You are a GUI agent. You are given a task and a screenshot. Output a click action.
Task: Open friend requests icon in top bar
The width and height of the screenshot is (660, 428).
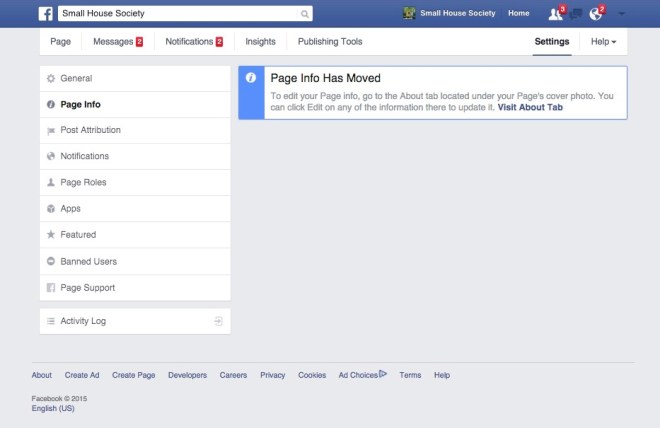point(556,14)
